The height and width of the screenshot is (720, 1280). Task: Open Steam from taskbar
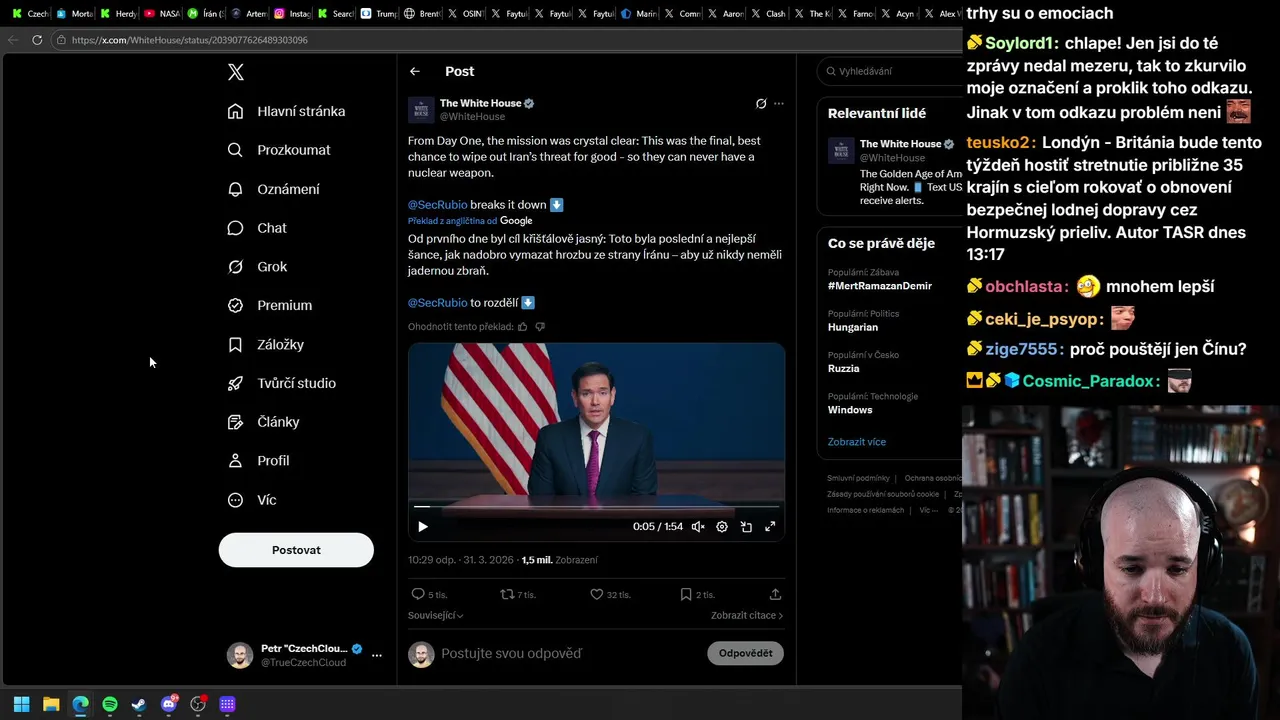[139, 704]
